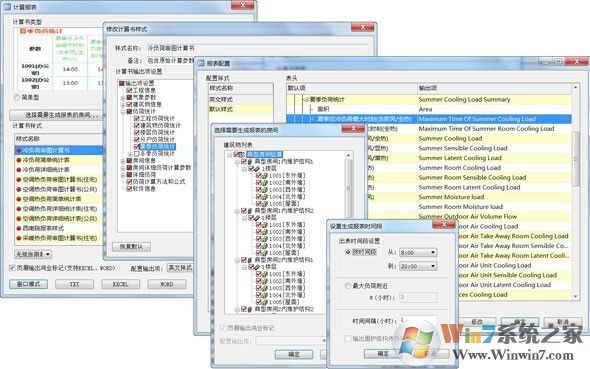The height and width of the screenshot is (369, 590).
Task: Open the dropdown below the 样式名称 list
Action: point(33,254)
